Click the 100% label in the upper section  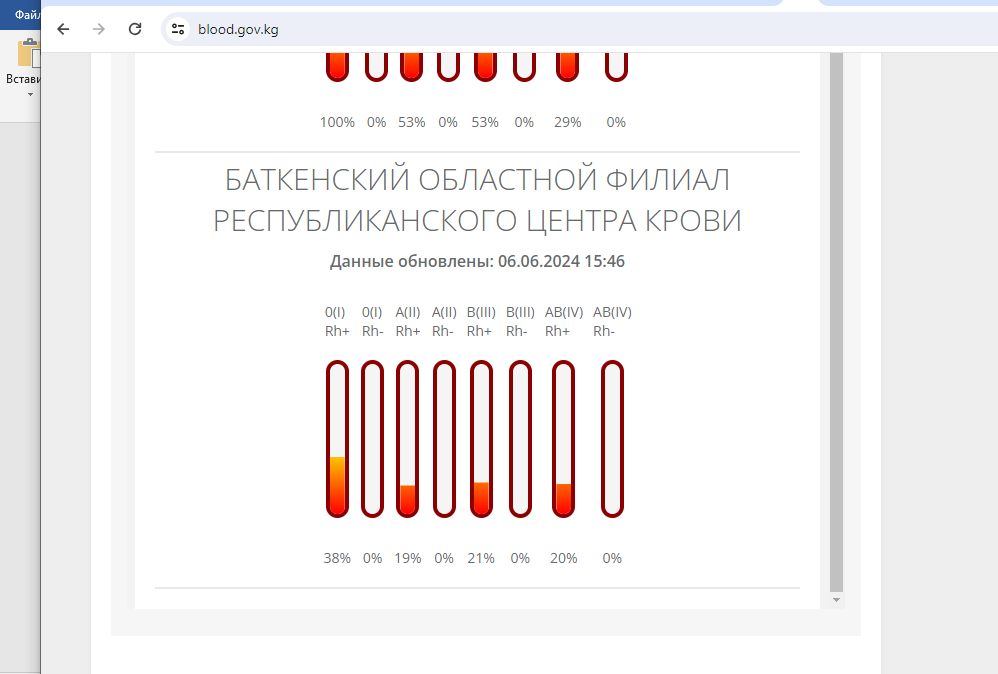[337, 122]
